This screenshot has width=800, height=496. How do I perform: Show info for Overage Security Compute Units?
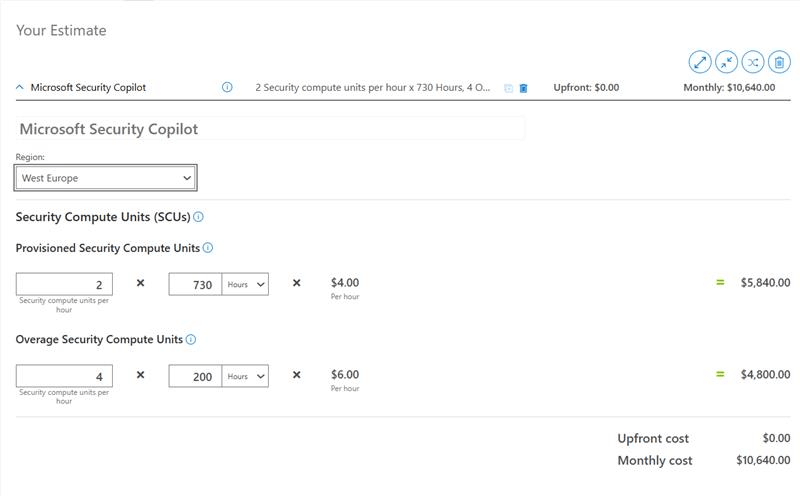191,340
